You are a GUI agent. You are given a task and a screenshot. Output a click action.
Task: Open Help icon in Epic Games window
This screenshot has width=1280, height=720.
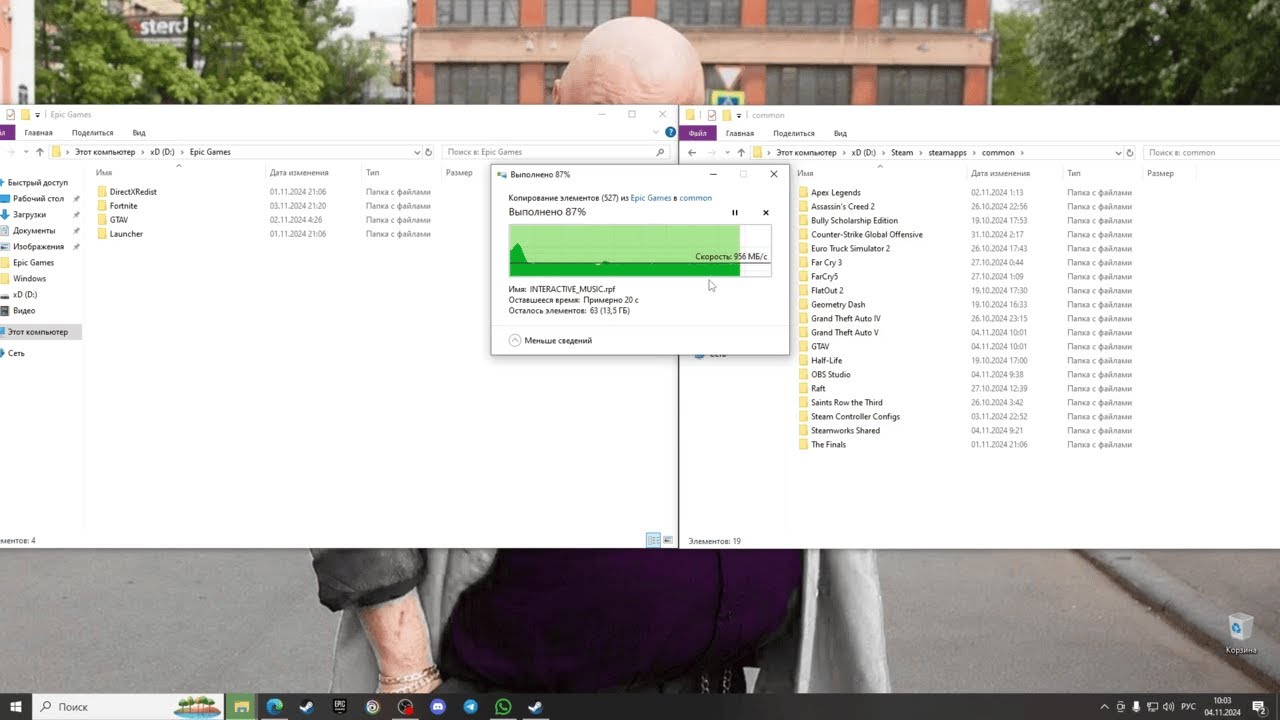669,132
